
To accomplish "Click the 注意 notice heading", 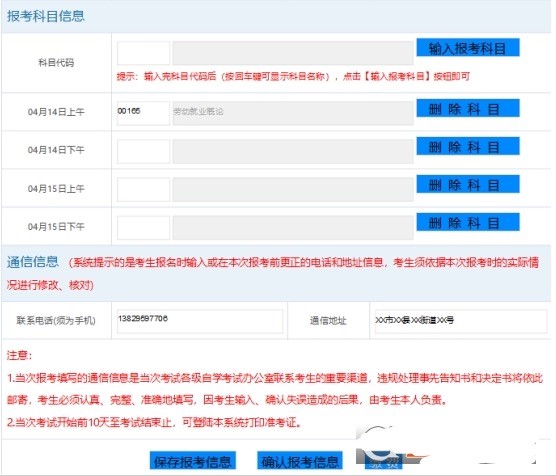I will 19,355.
